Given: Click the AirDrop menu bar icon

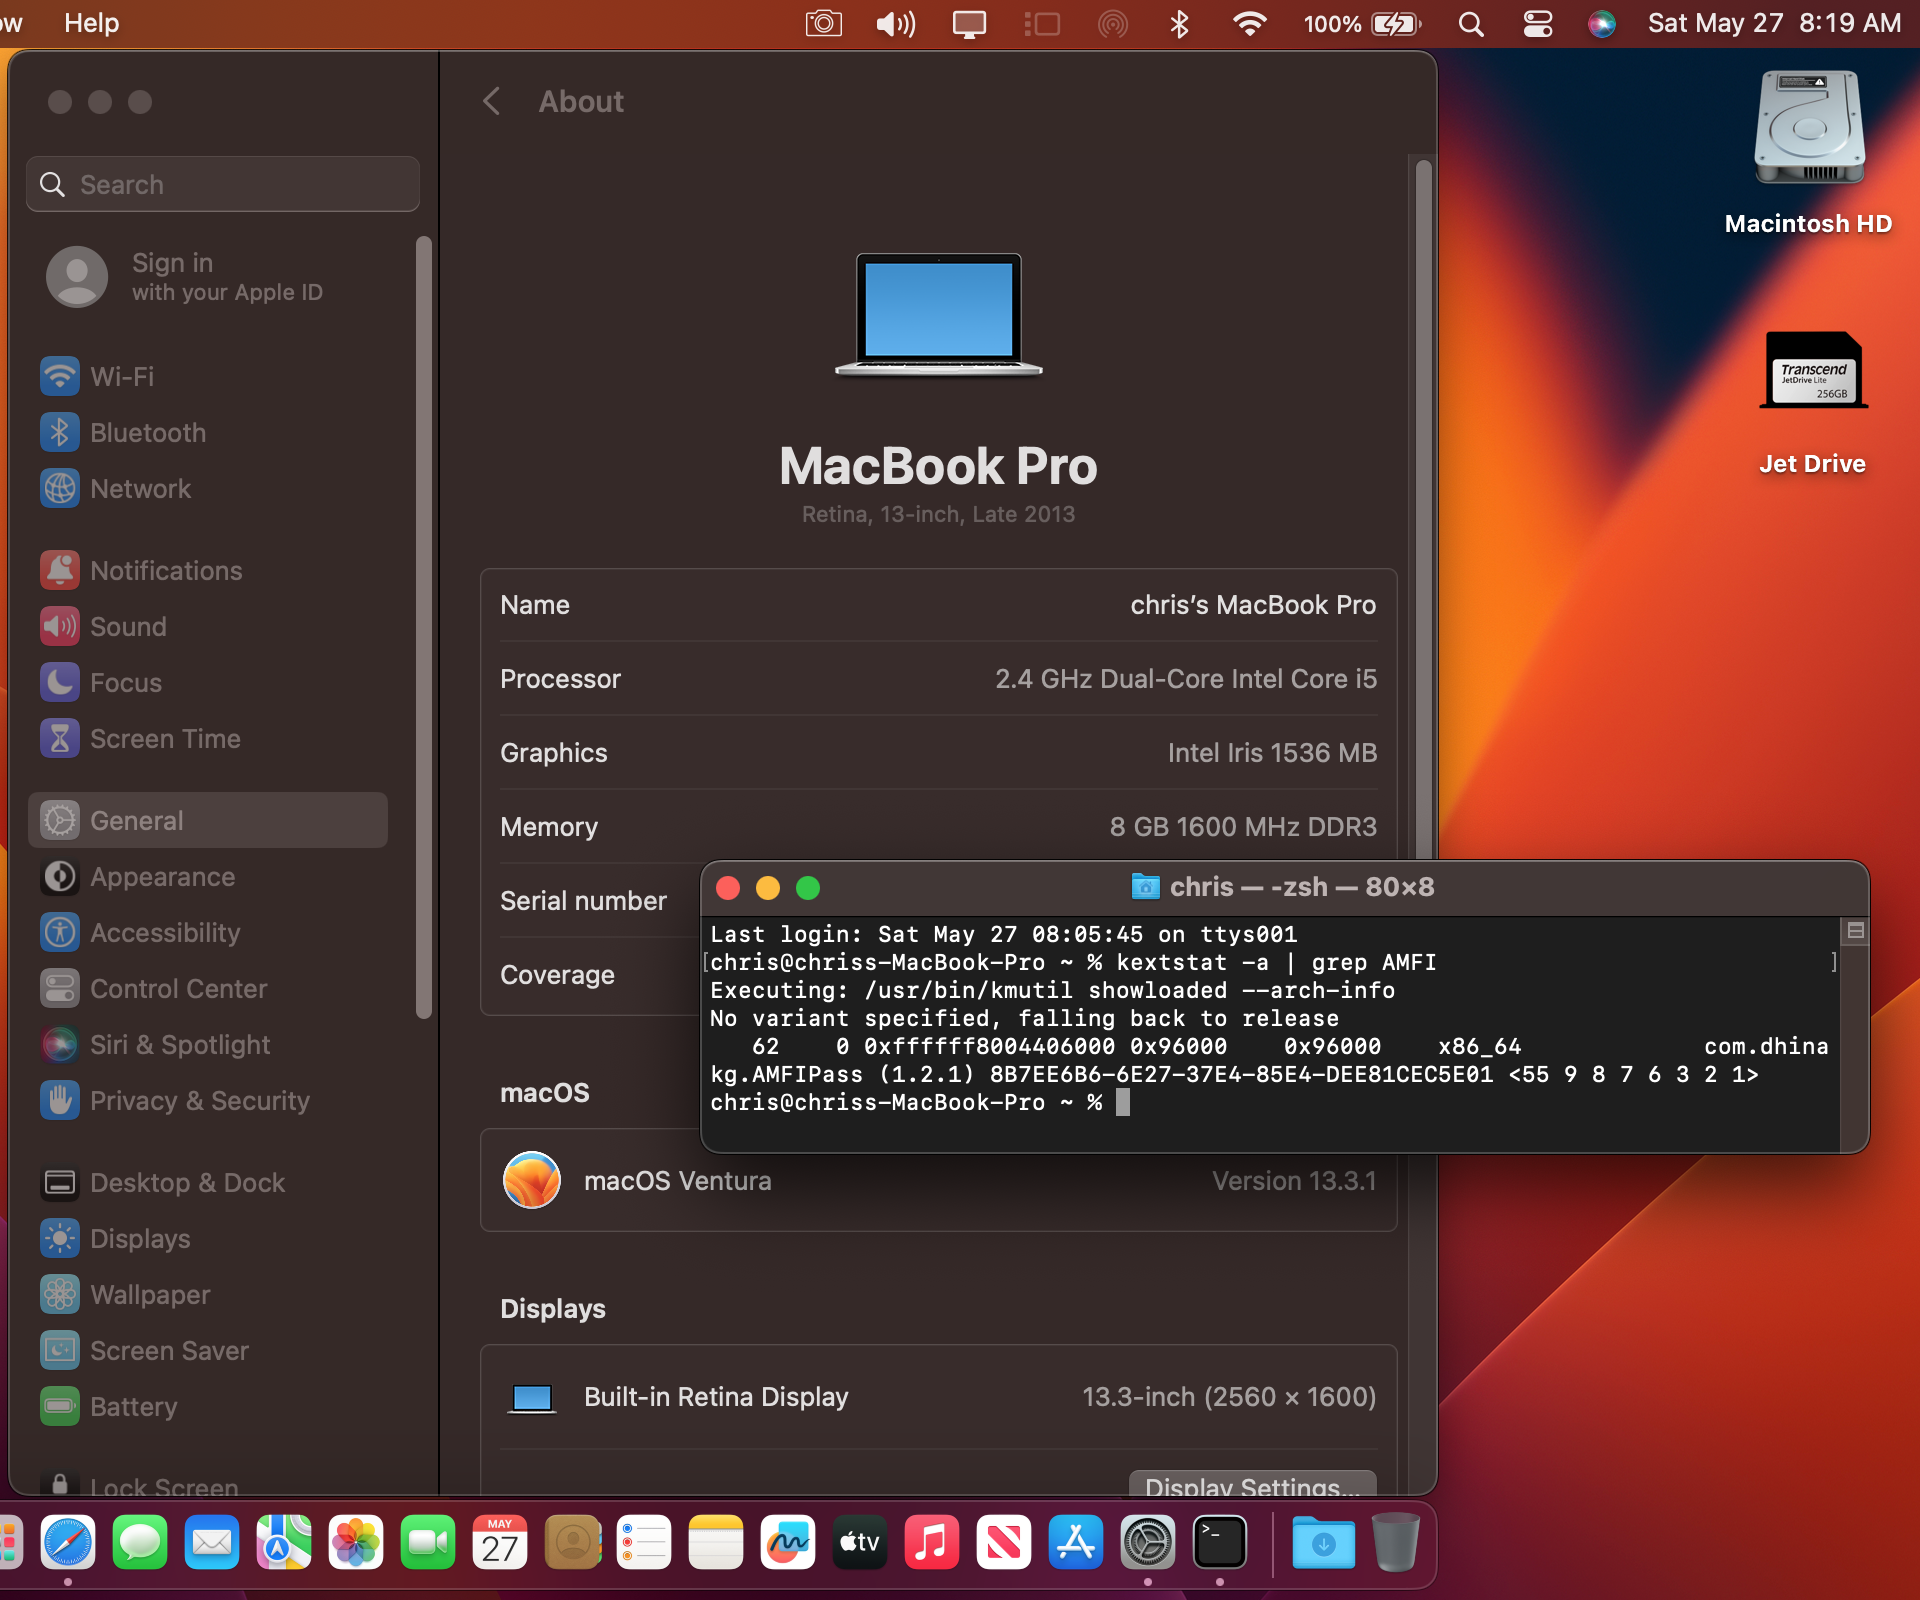Looking at the screenshot, I should tap(1112, 23).
